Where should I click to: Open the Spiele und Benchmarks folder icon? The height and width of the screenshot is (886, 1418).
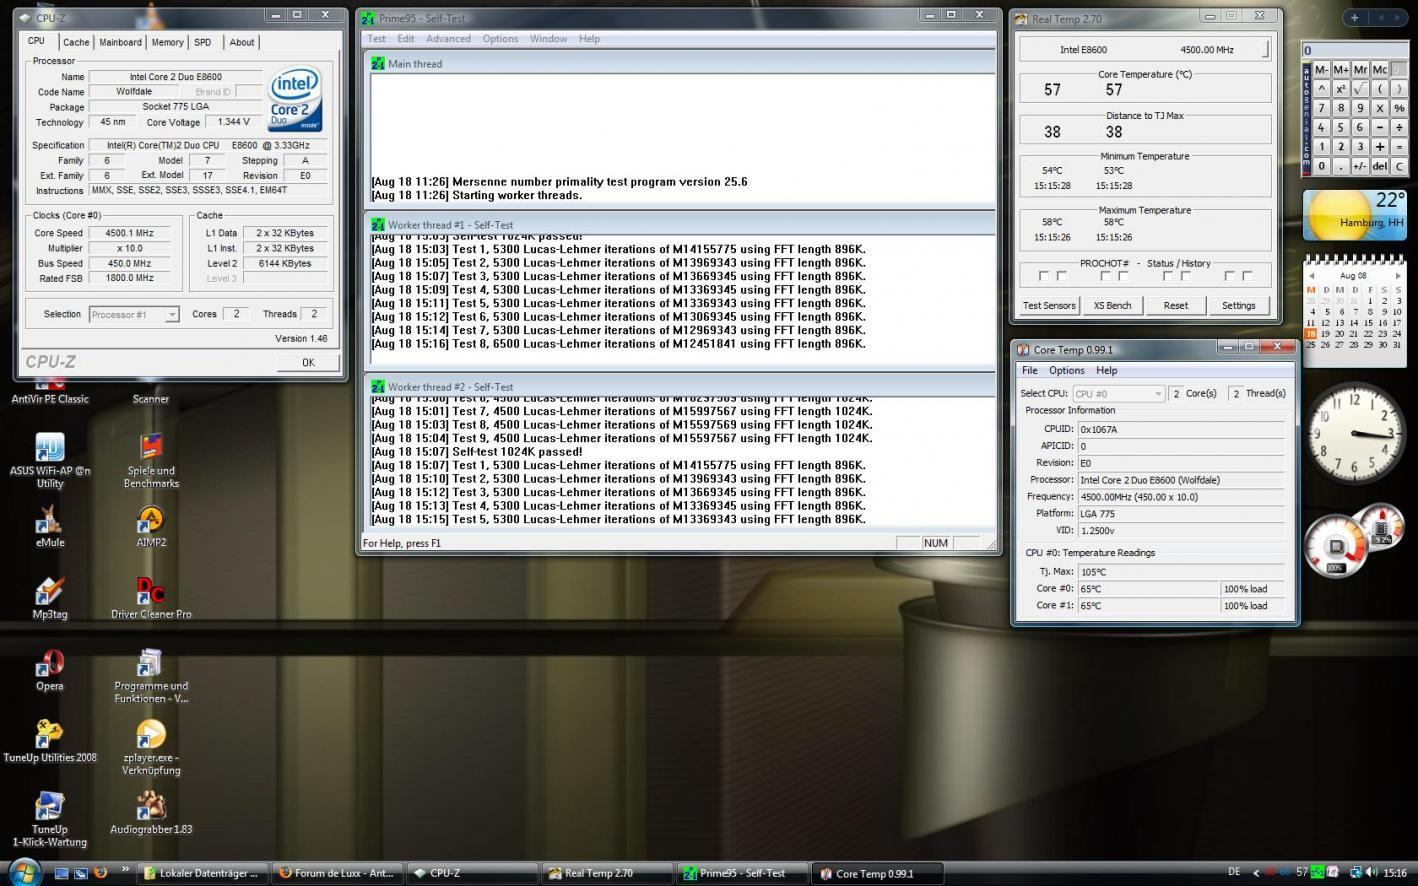click(151, 461)
